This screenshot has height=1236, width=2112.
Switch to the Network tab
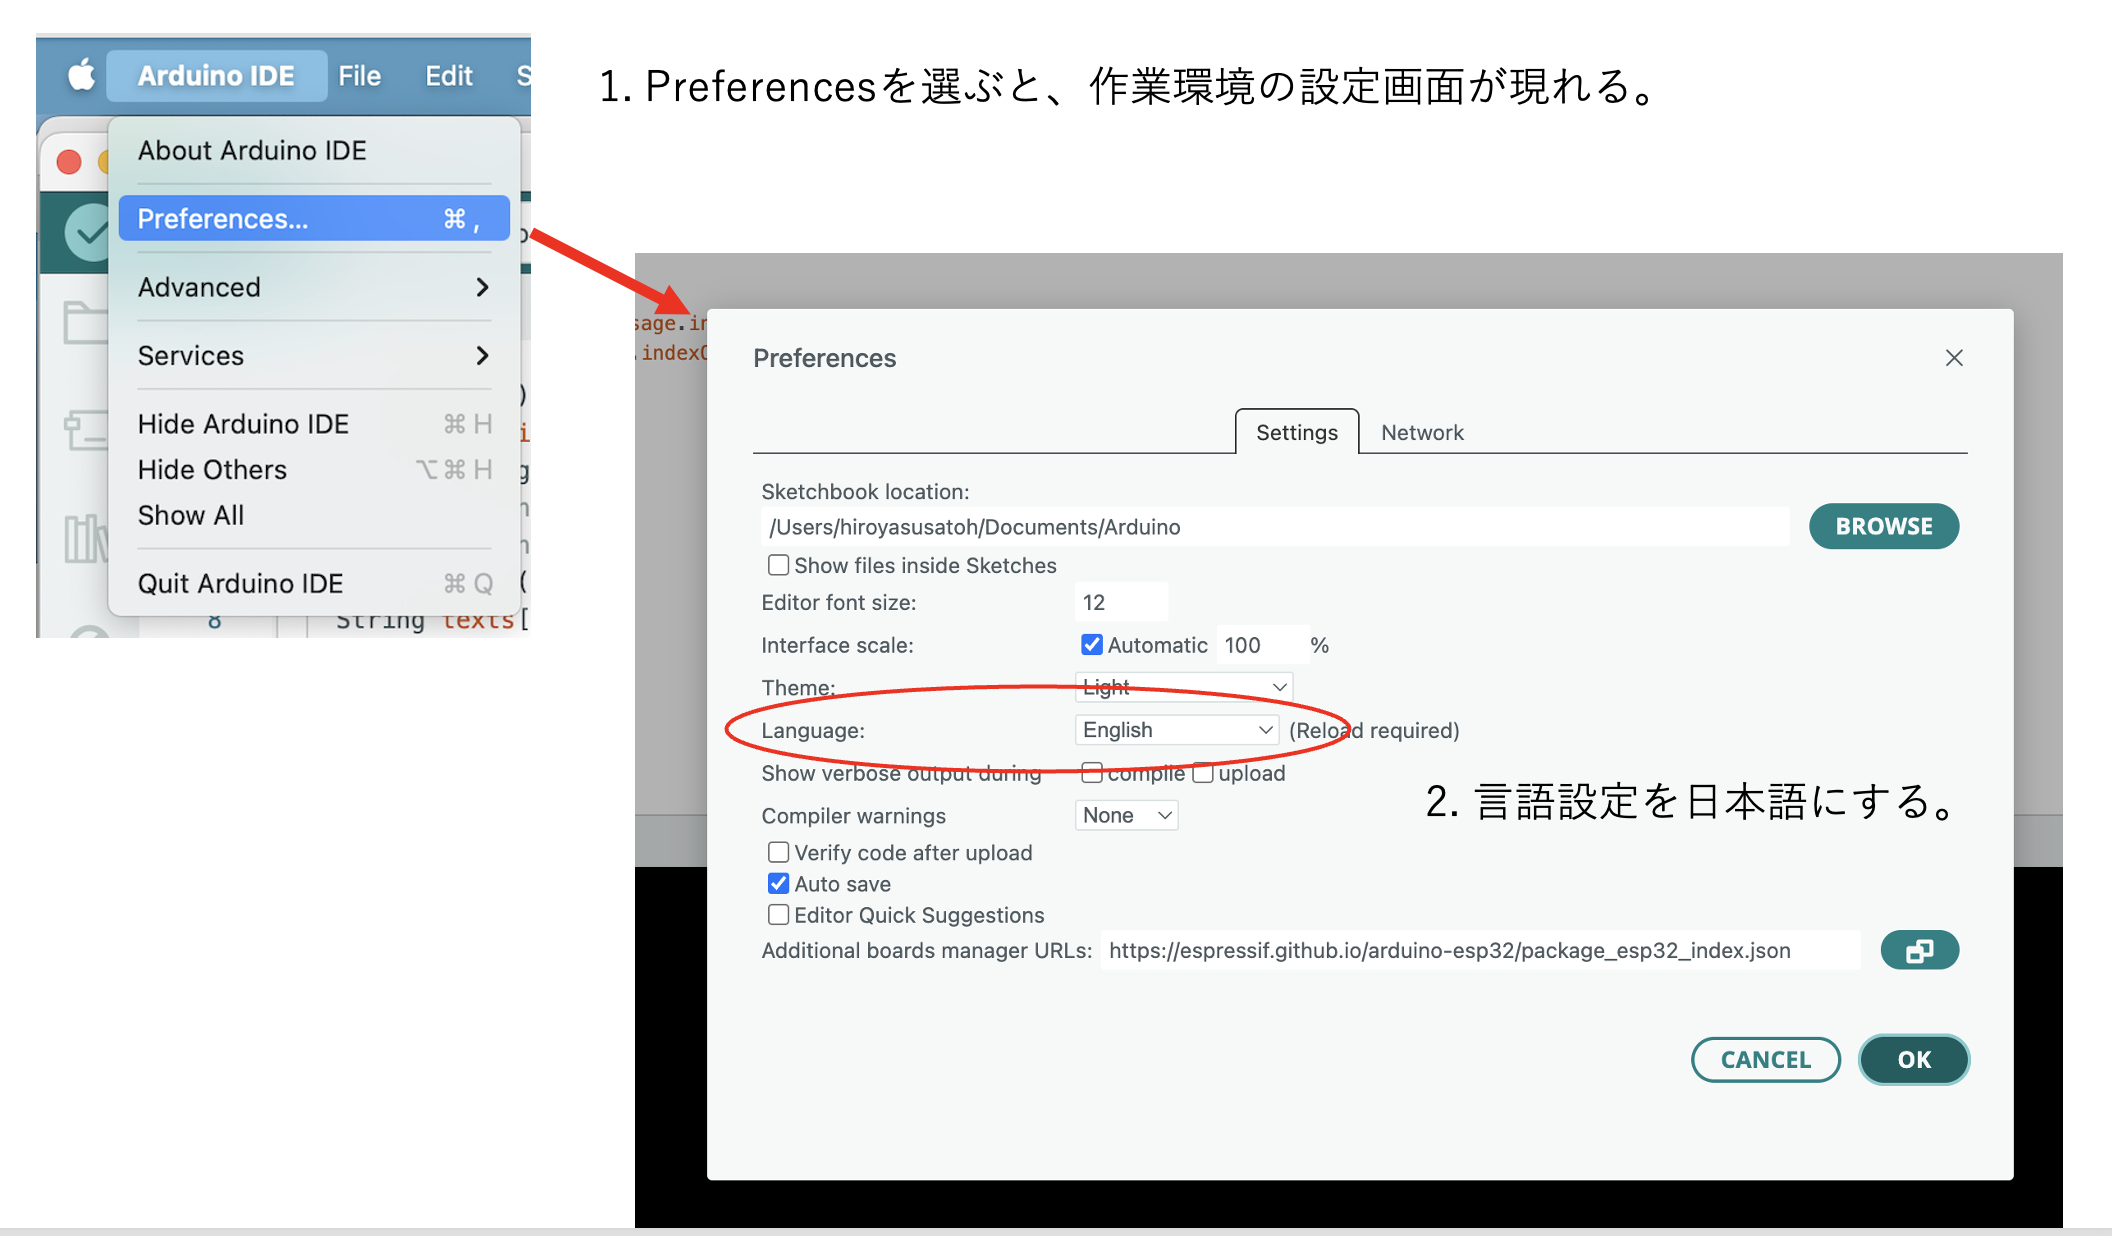click(1421, 432)
